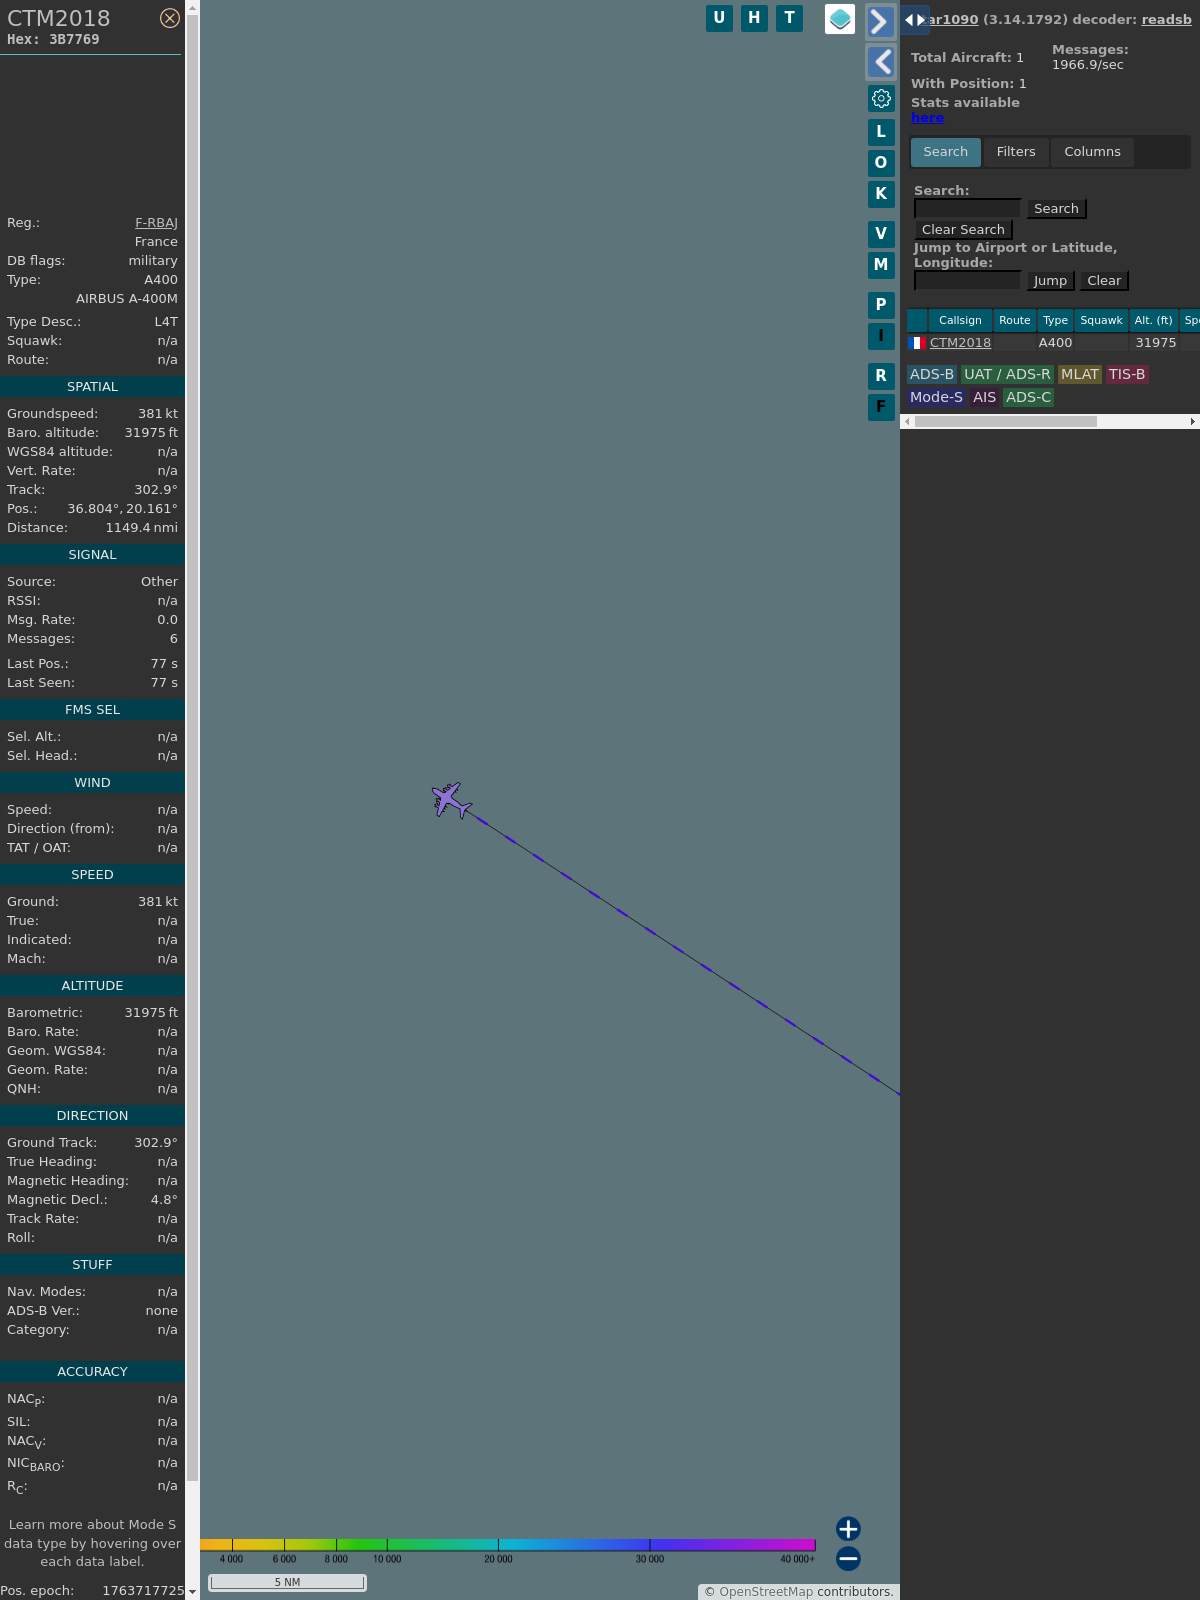Click the Pos. epoch value 1763717725
Screen dimensions: 1200x1600
click(143, 1590)
